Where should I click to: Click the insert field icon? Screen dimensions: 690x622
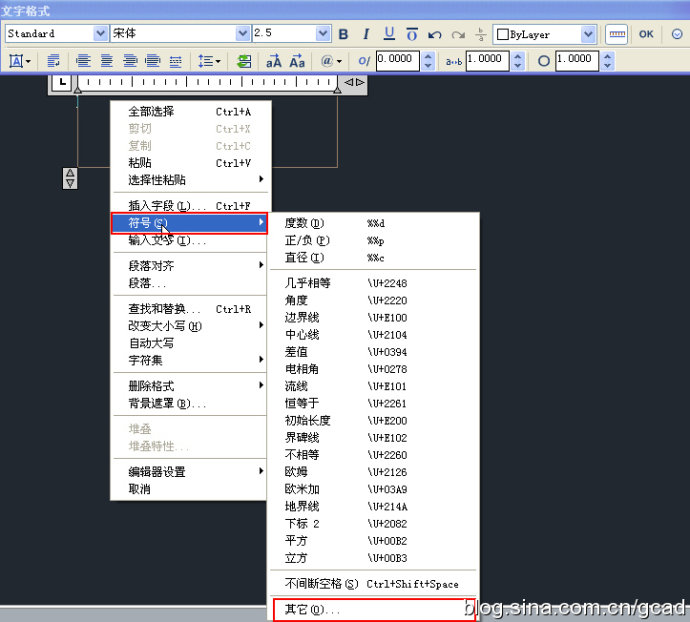tap(244, 61)
